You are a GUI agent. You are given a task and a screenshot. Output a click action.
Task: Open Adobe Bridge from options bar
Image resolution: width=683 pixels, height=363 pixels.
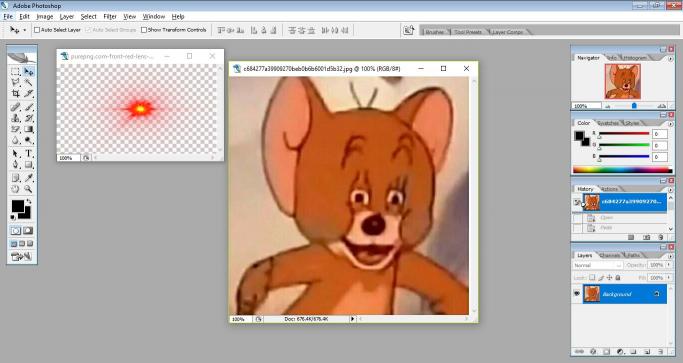pyautogui.click(x=409, y=30)
